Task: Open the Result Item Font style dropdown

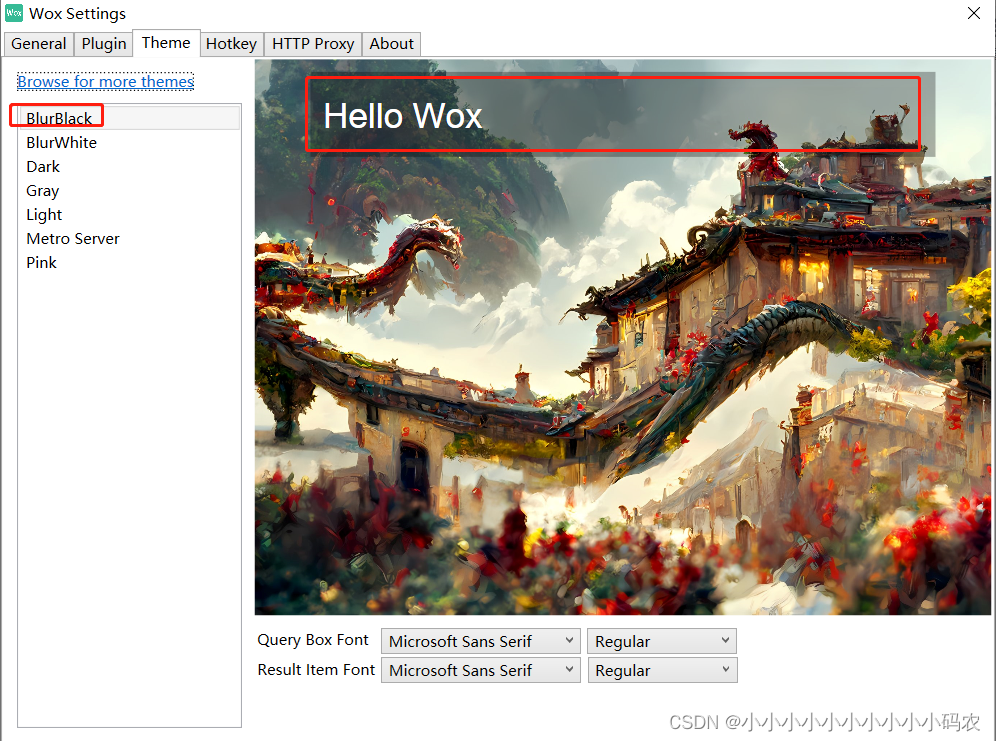Action: [x=662, y=671]
